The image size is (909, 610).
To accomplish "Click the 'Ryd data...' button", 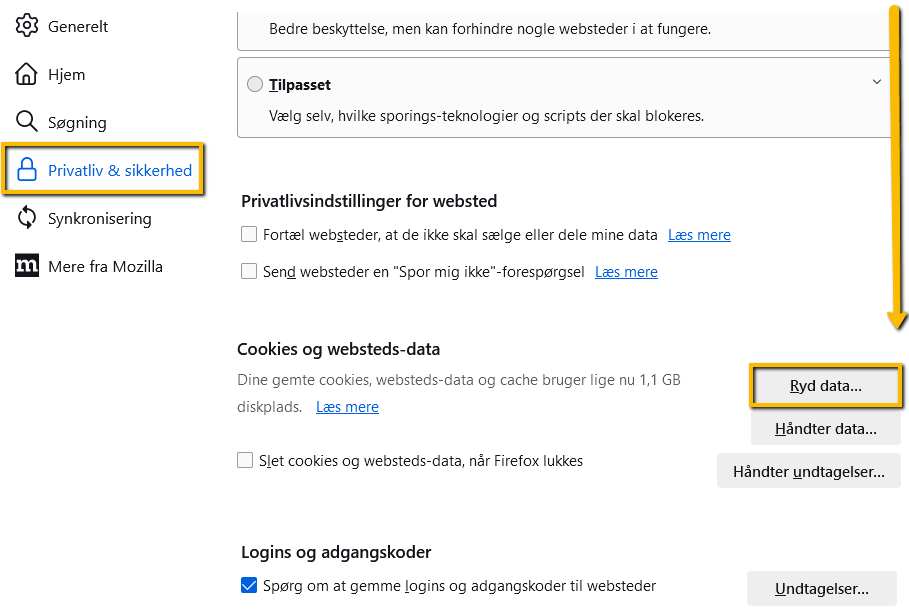I will [x=826, y=386].
